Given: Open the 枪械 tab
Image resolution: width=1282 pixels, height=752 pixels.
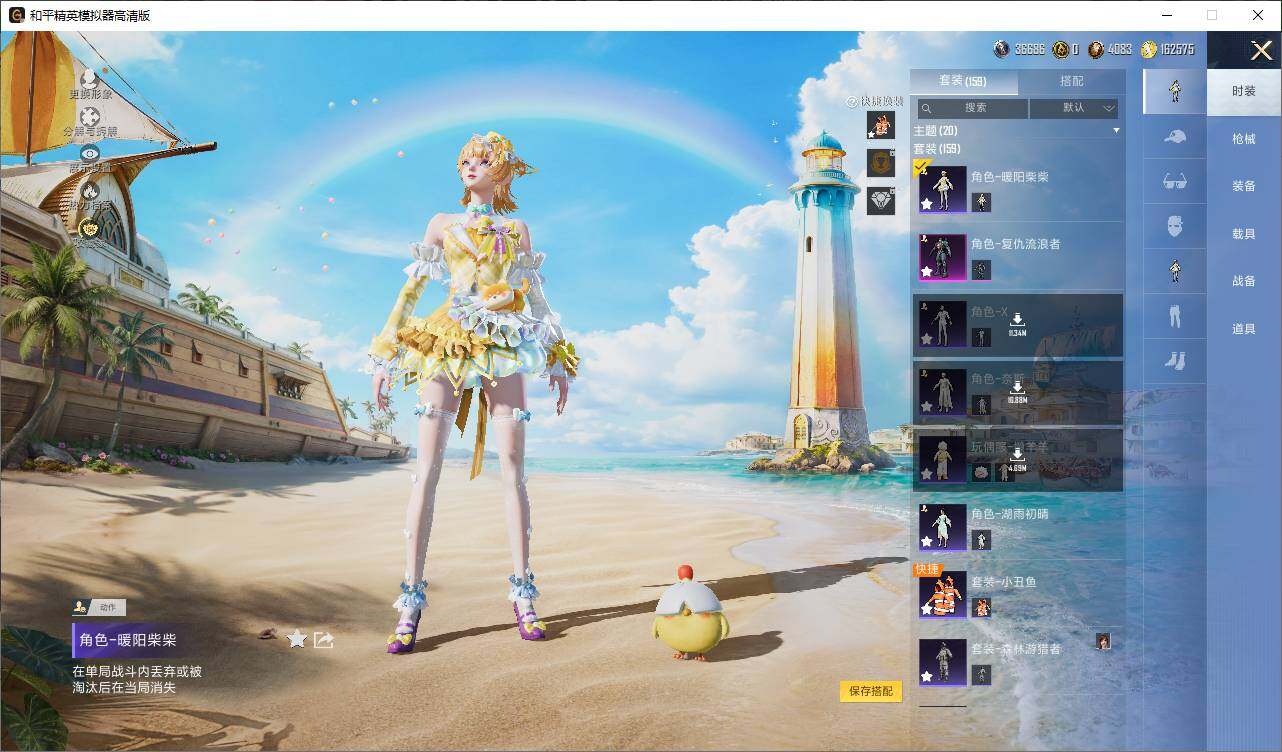Looking at the screenshot, I should click(1244, 139).
